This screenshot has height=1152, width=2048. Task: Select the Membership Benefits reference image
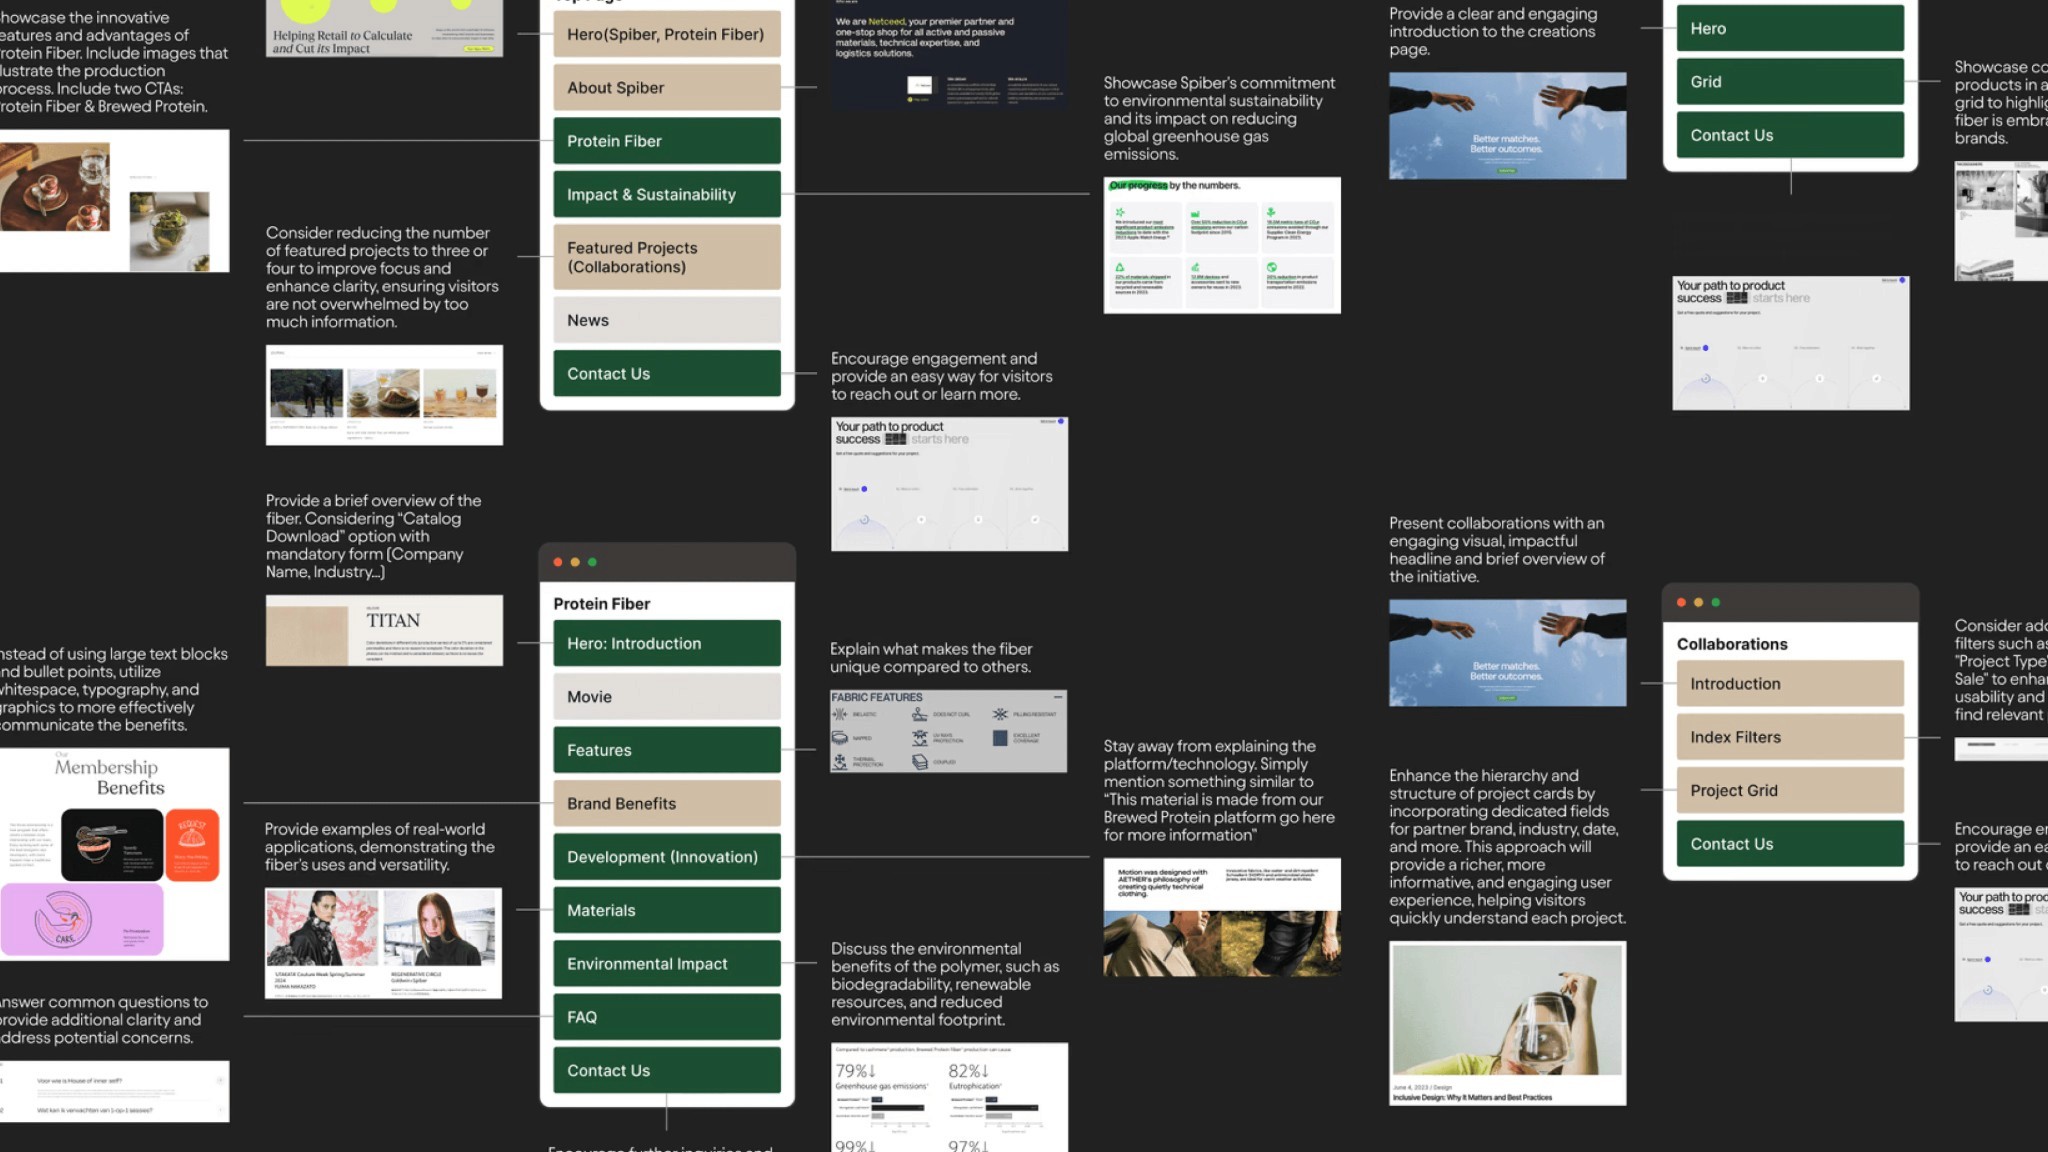coord(114,853)
